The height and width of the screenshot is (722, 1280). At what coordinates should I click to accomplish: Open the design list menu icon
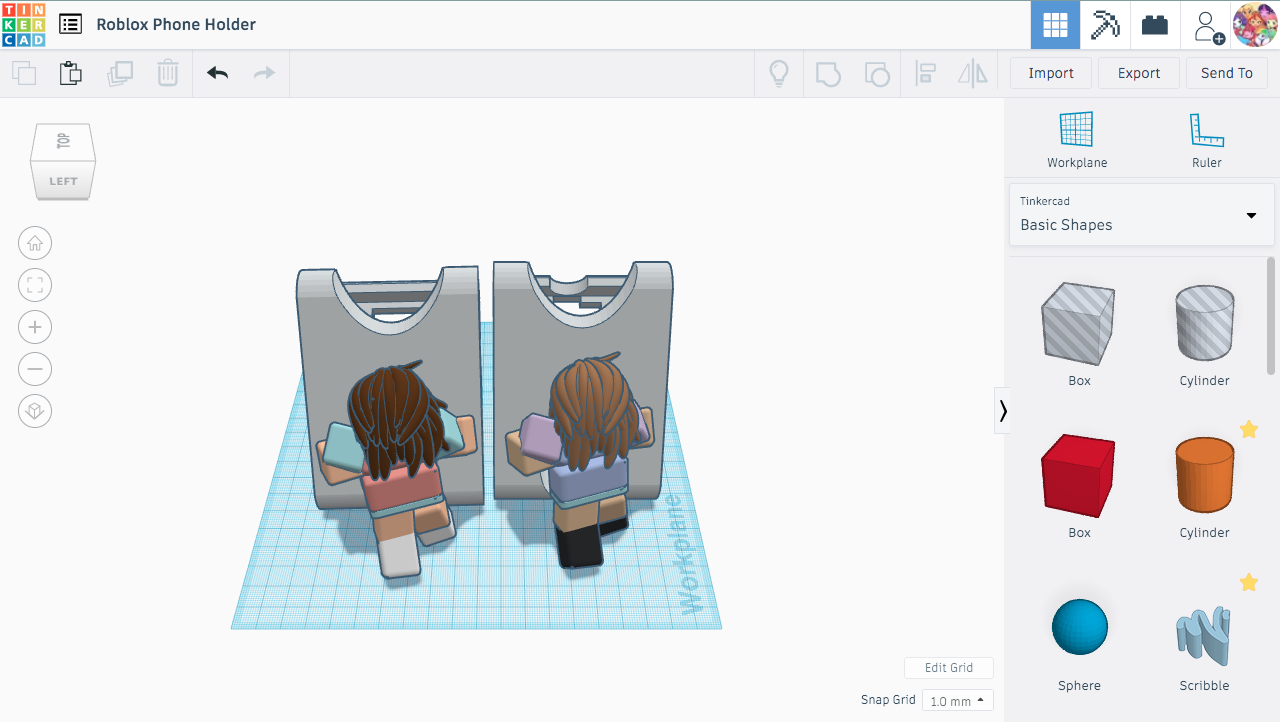pyautogui.click(x=70, y=24)
